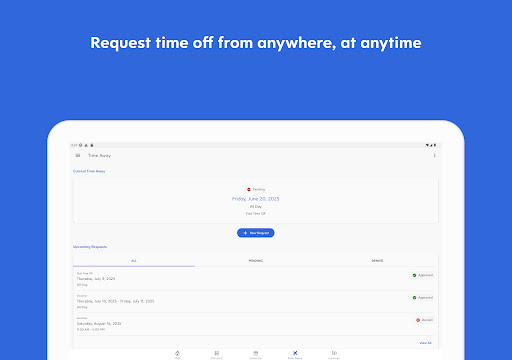This screenshot has height=360, width=512.
Task: Click the View All link
Action: point(425,343)
